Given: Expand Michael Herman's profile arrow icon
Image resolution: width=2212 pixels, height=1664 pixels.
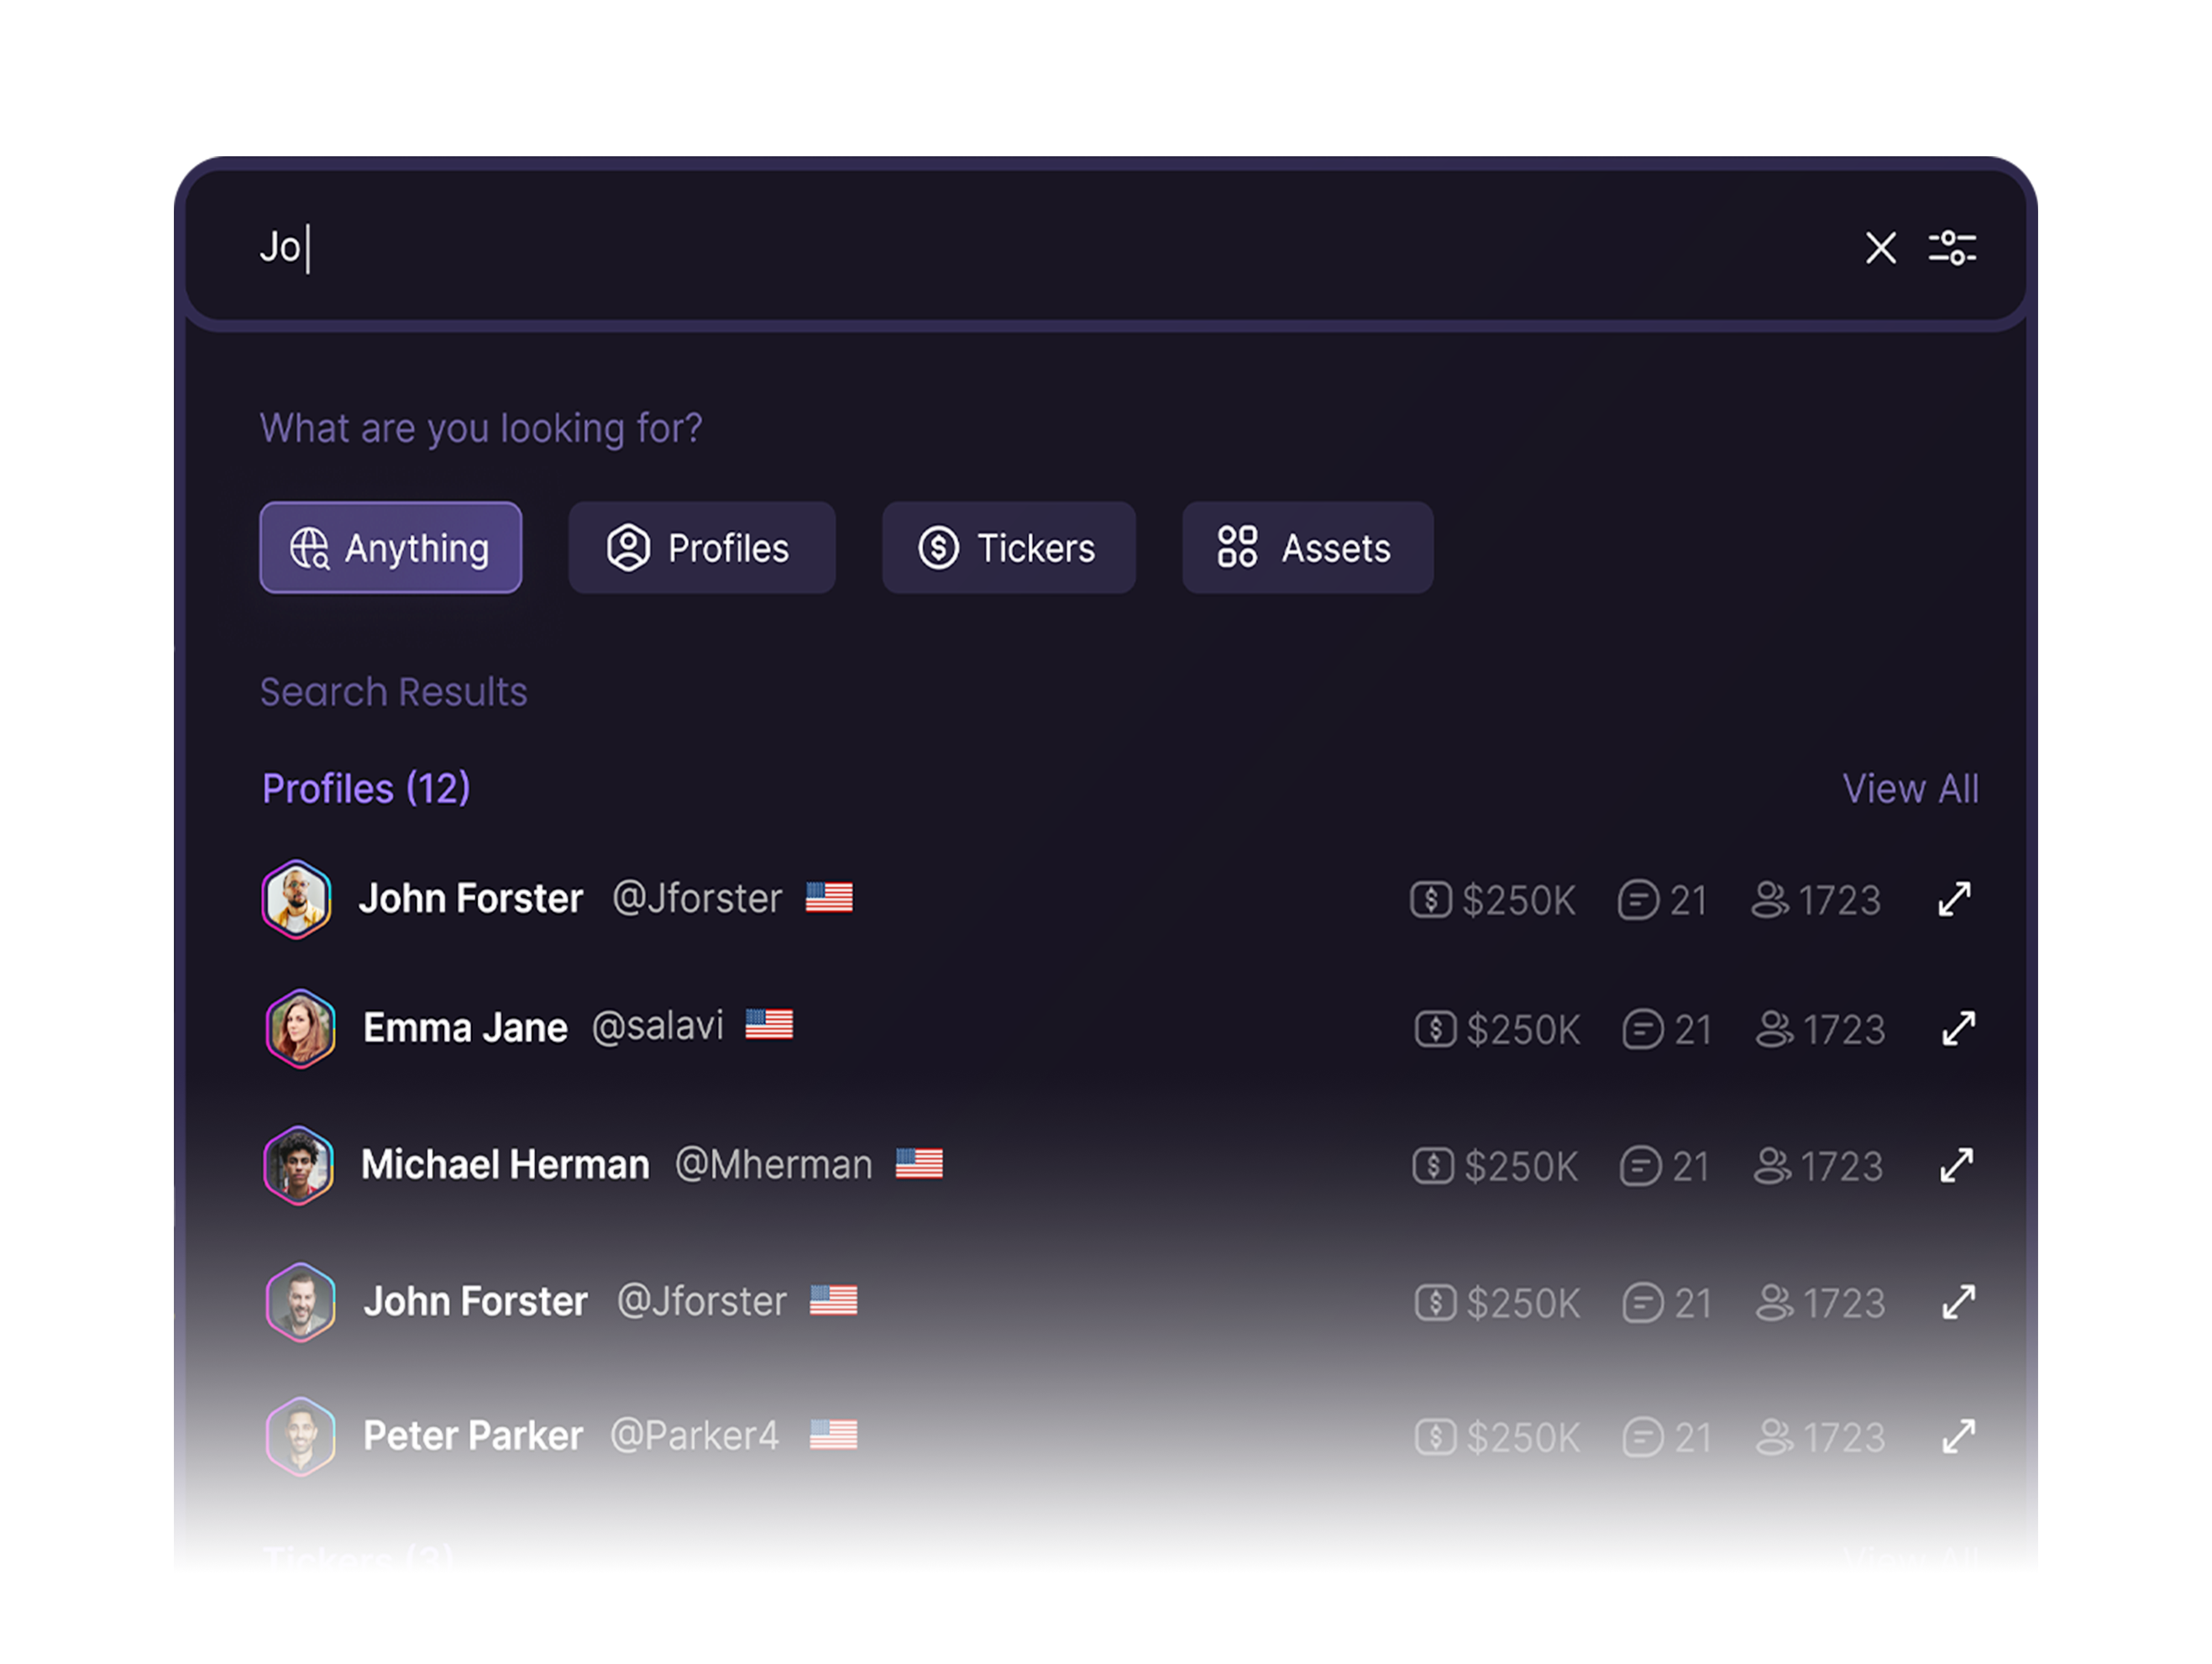Looking at the screenshot, I should (x=1956, y=1166).
